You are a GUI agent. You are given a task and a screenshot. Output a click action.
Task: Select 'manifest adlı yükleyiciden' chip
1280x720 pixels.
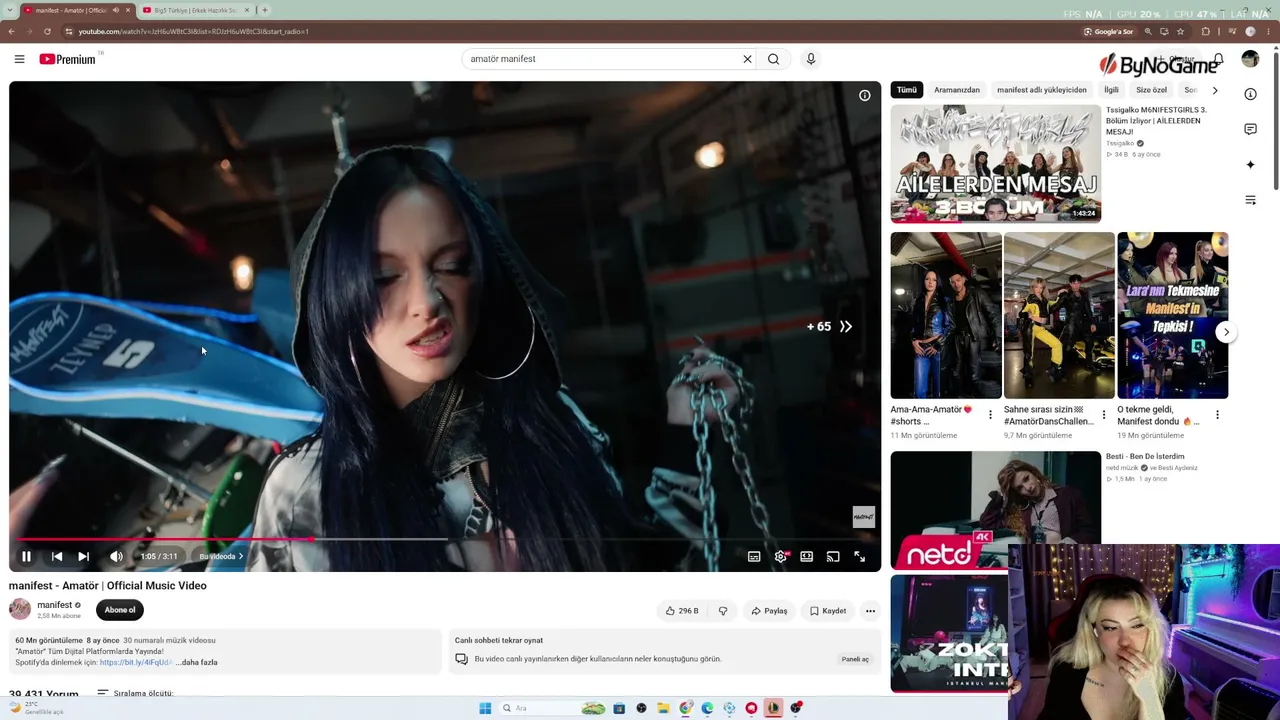pos(1042,90)
